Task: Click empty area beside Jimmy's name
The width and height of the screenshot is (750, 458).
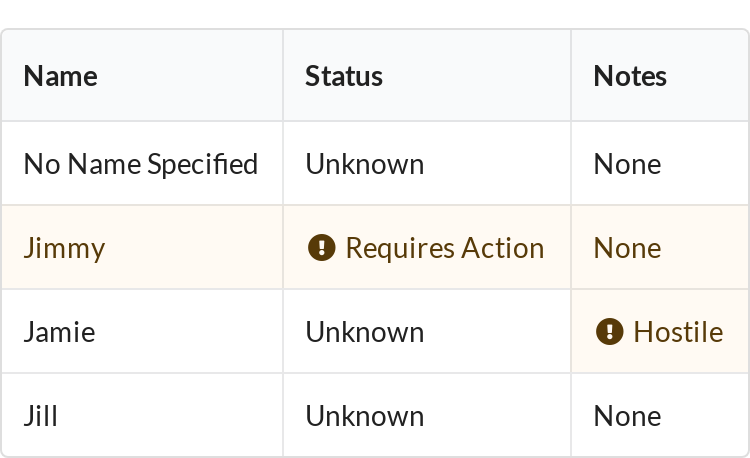Action: pyautogui.click(x=194, y=248)
